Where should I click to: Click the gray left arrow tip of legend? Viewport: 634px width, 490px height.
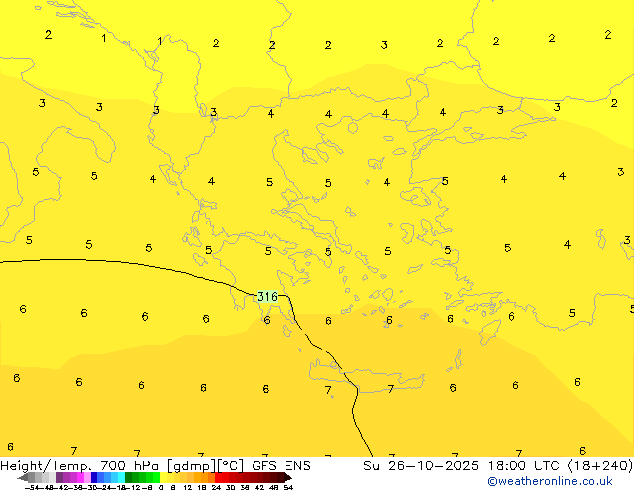tap(23, 478)
